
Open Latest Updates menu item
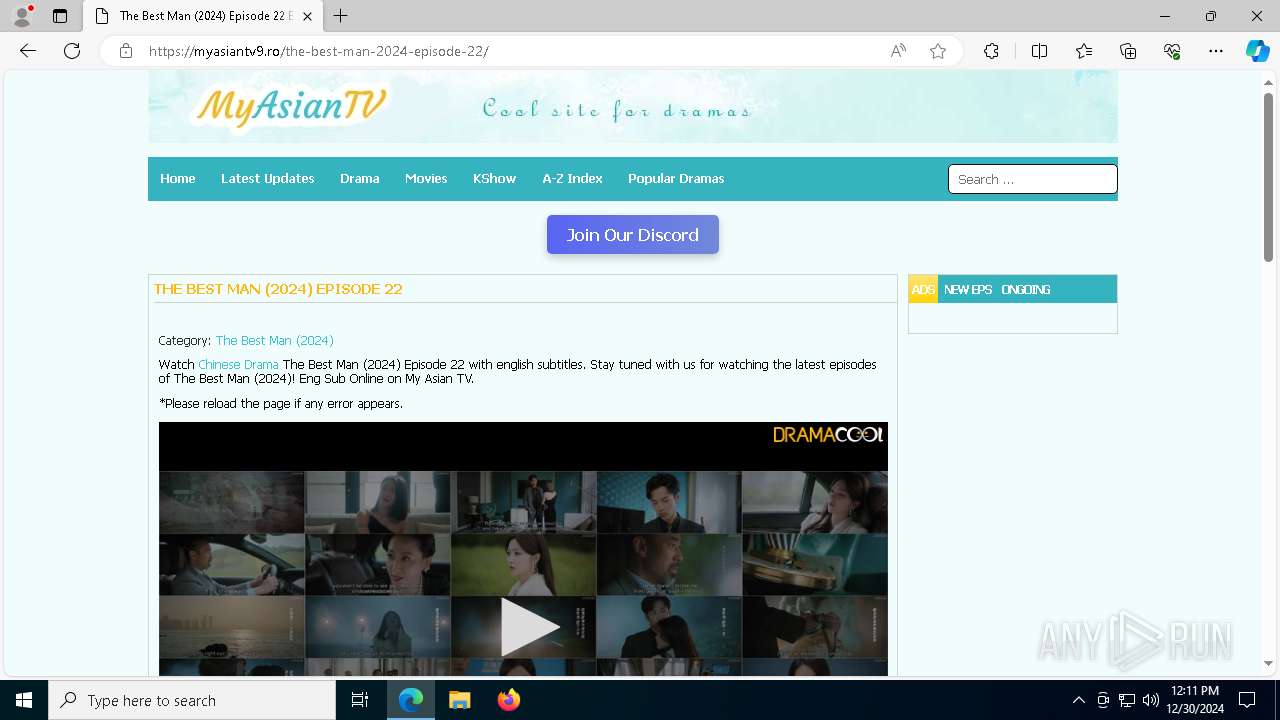[268, 178]
